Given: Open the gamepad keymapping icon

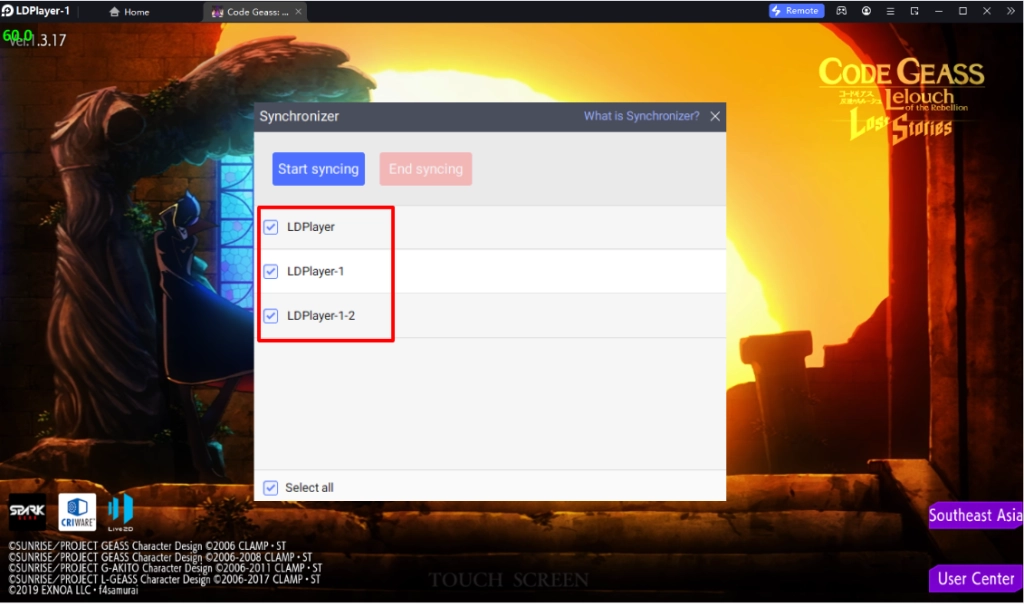Looking at the screenshot, I should click(842, 11).
